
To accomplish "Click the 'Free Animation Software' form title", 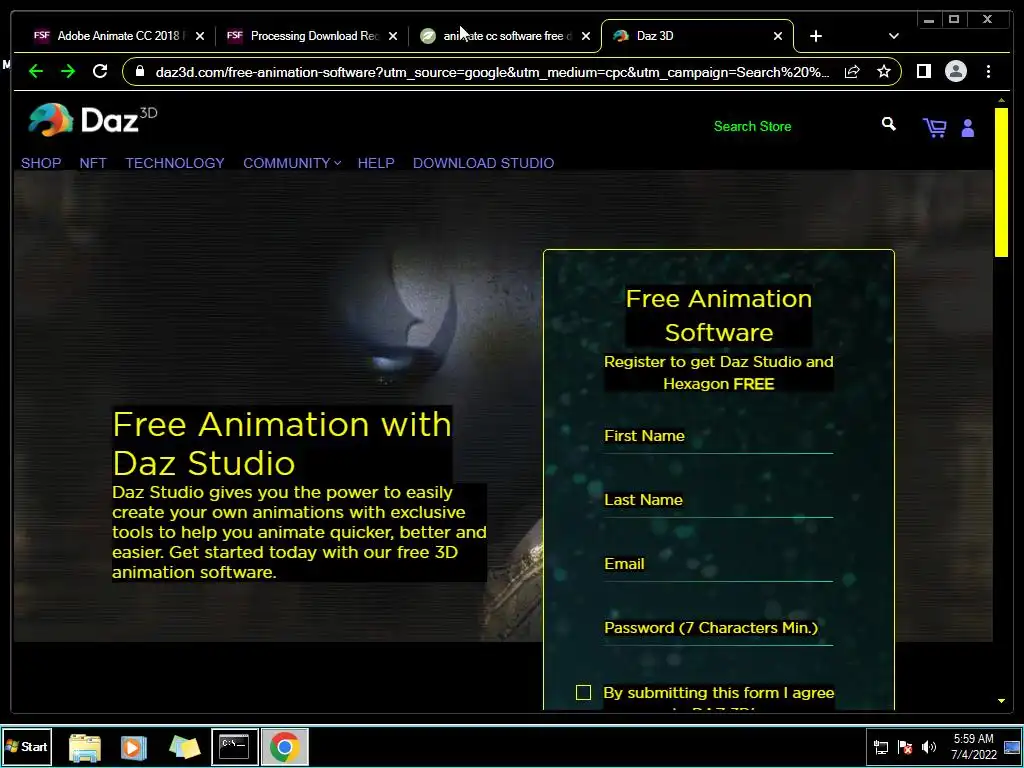I will [x=718, y=315].
